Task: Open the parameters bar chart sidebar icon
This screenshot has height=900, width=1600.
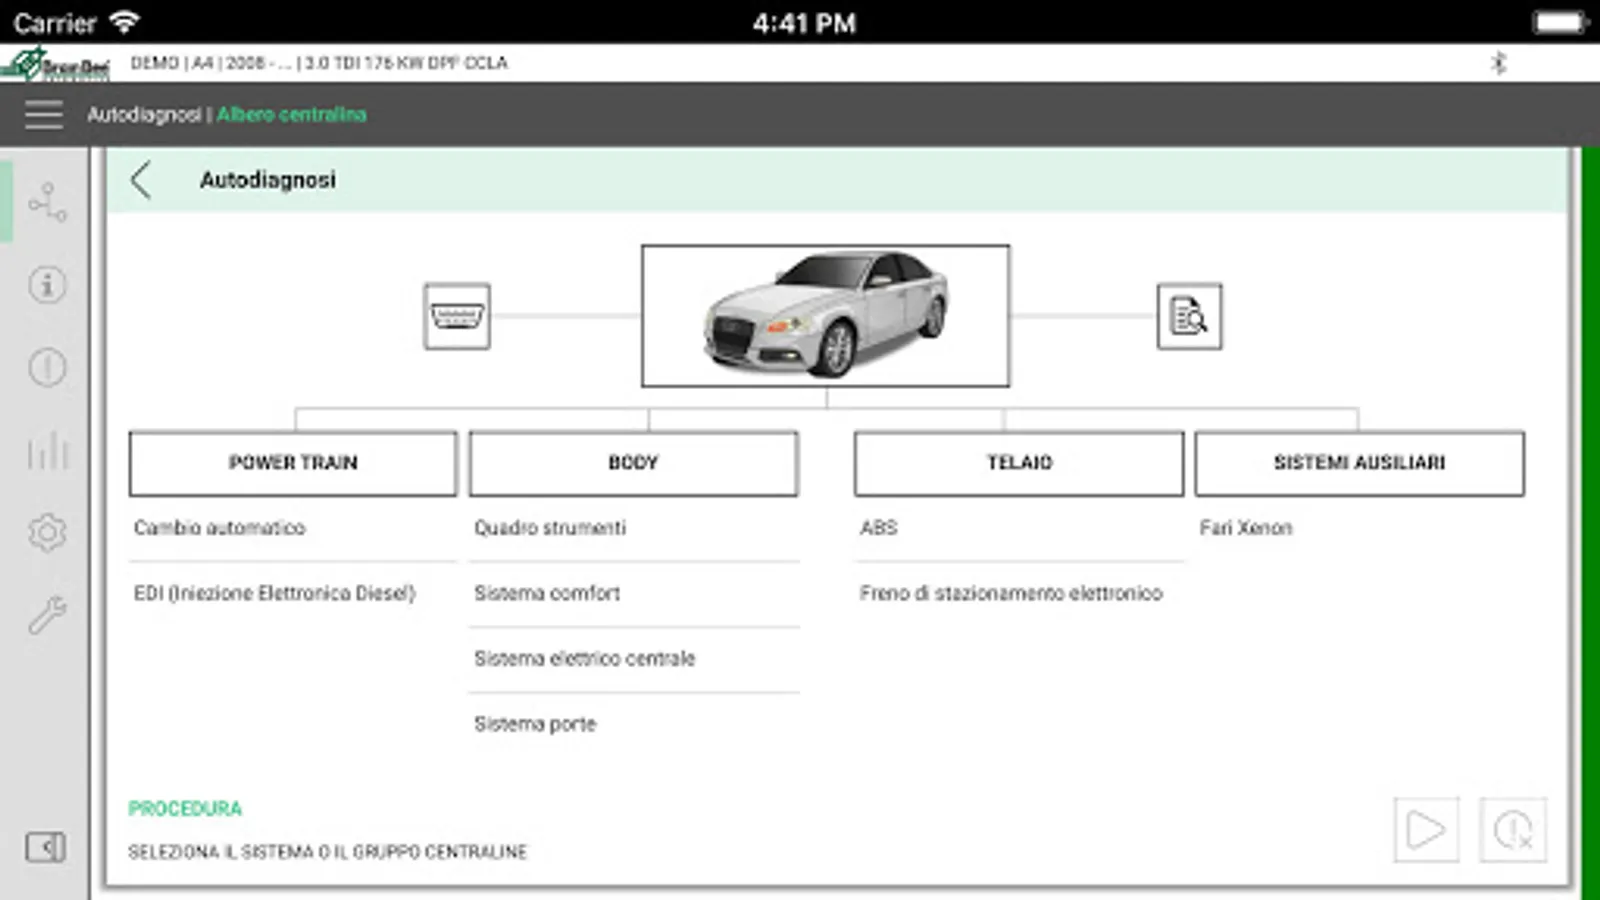Action: click(x=47, y=451)
